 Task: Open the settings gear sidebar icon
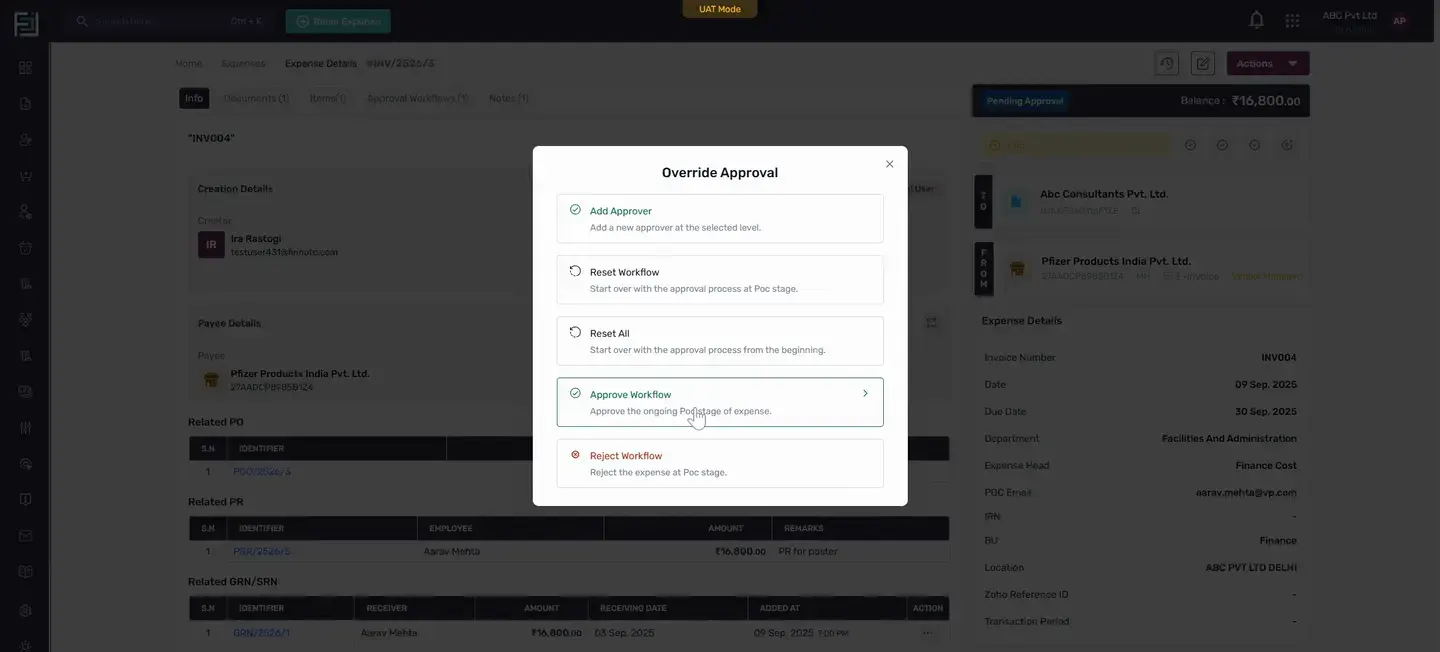[25, 610]
